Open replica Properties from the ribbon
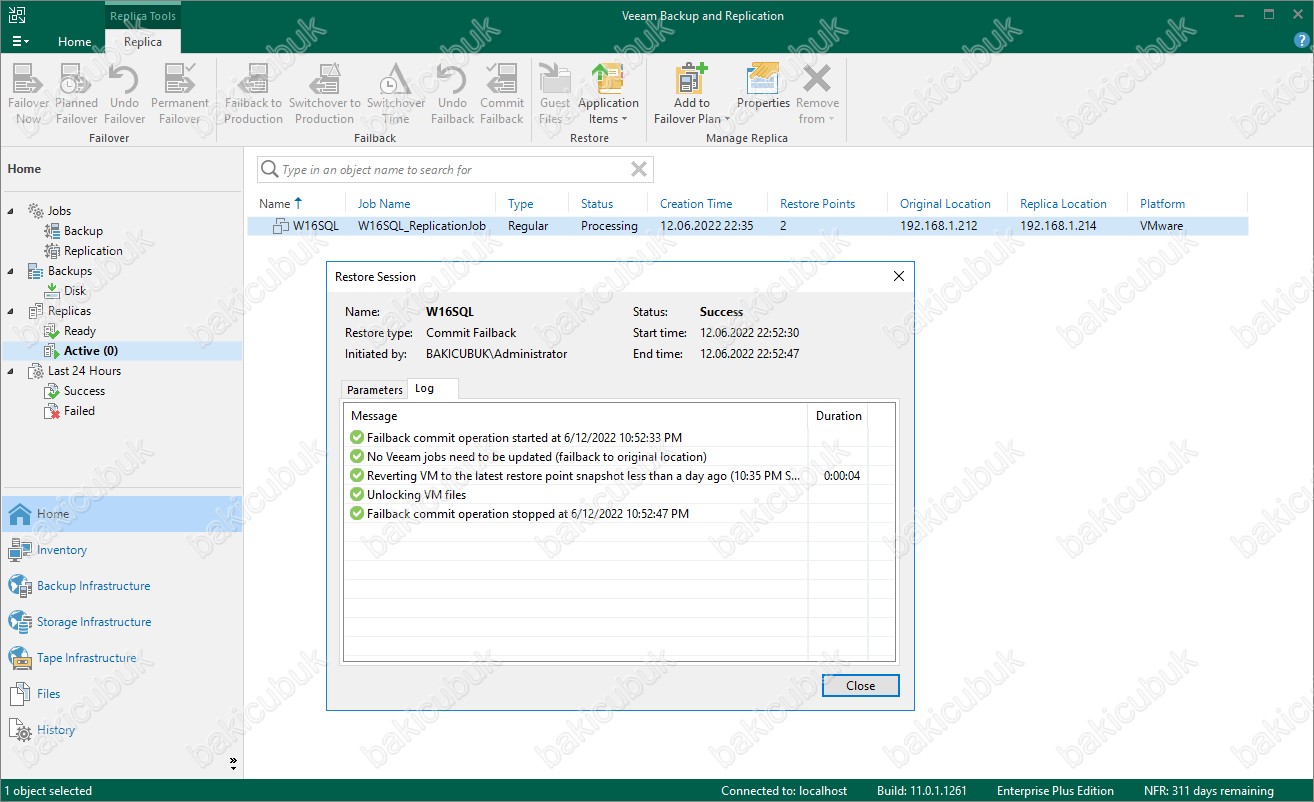1314x802 pixels. (763, 86)
